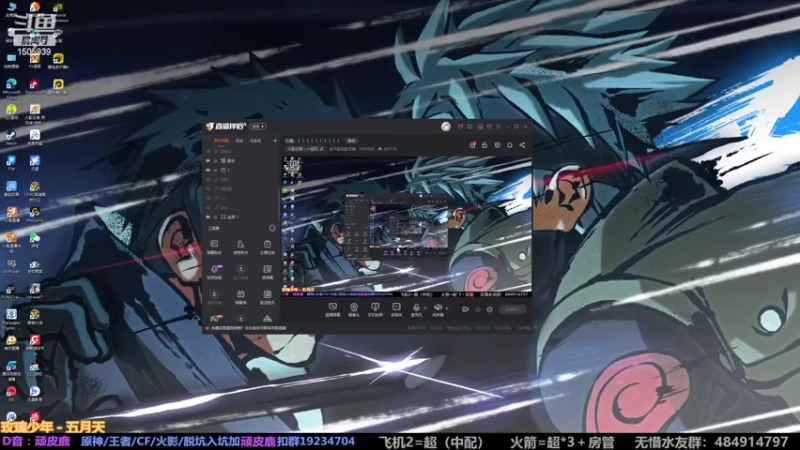The height and width of the screenshot is (450, 800).
Task: Add a multimedia source from the bottom bar
Action: click(396, 309)
